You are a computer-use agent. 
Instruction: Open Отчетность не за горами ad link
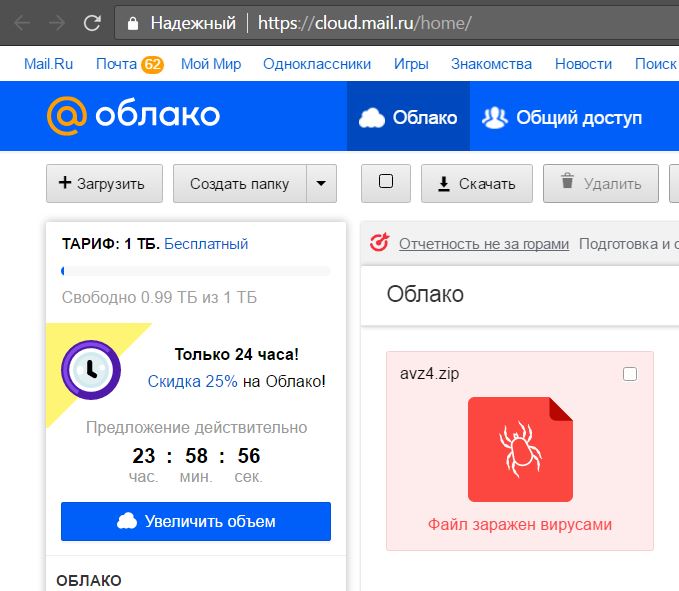[484, 244]
